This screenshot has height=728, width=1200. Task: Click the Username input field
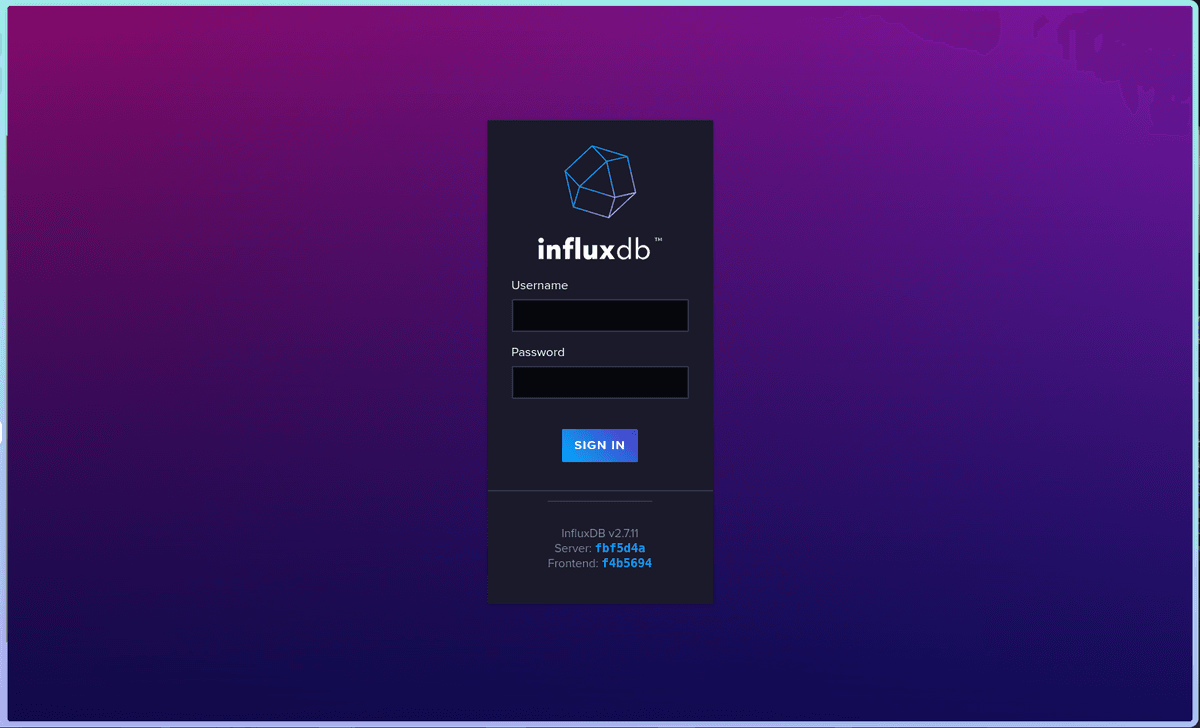click(x=600, y=315)
